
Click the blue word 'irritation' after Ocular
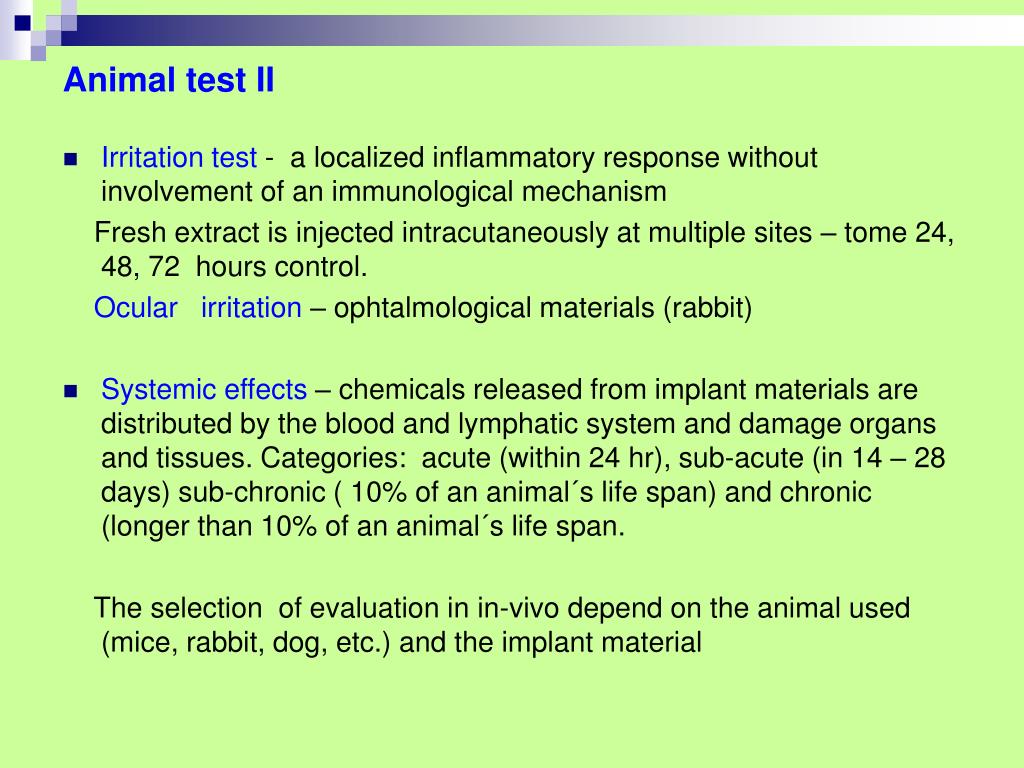(251, 308)
